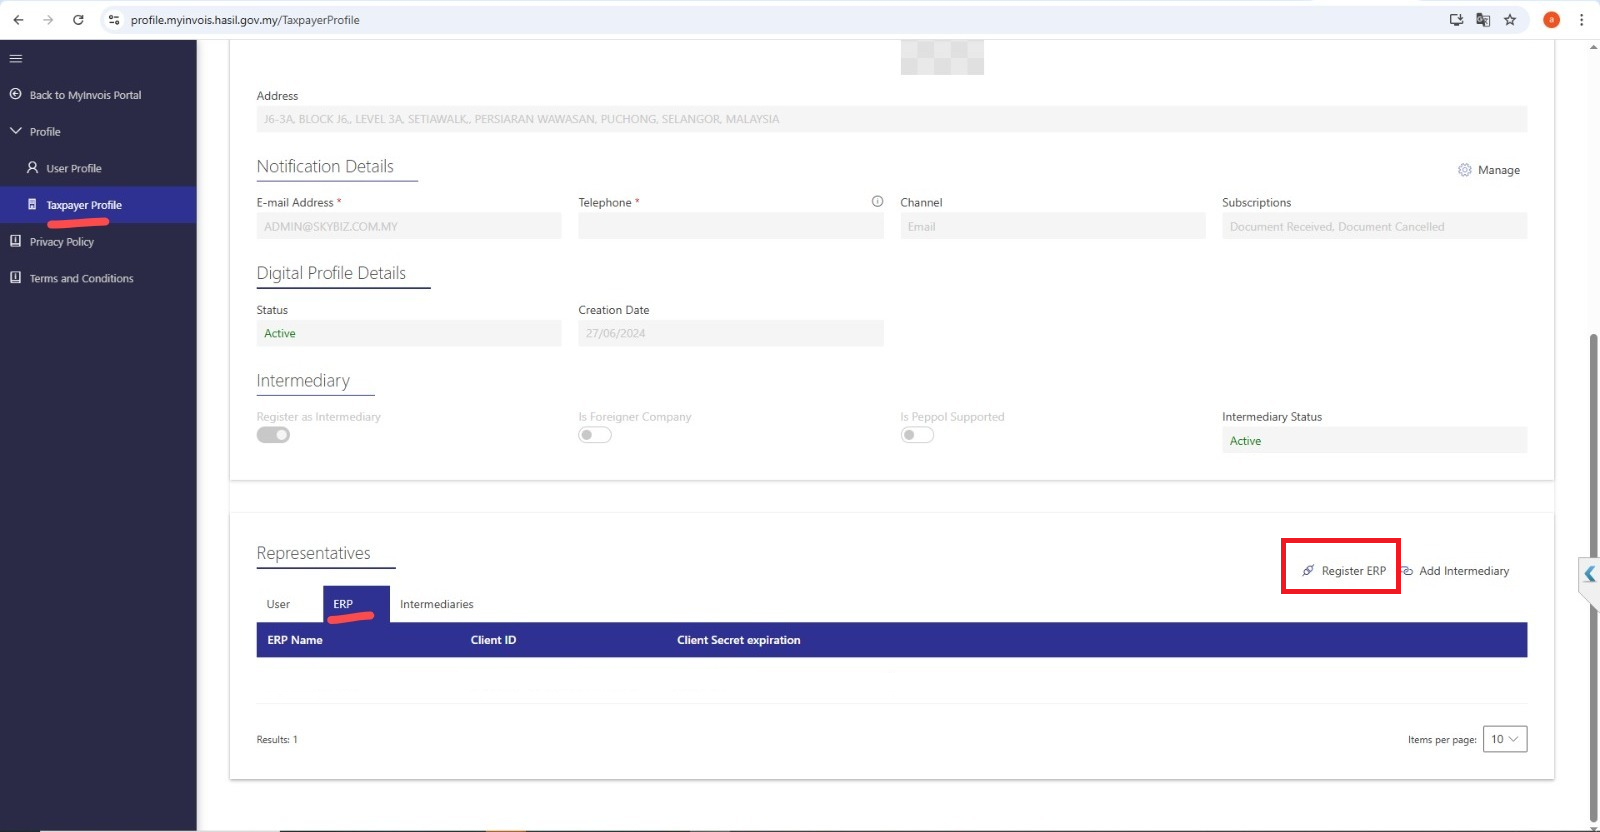Click the translate page icon

[1483, 20]
